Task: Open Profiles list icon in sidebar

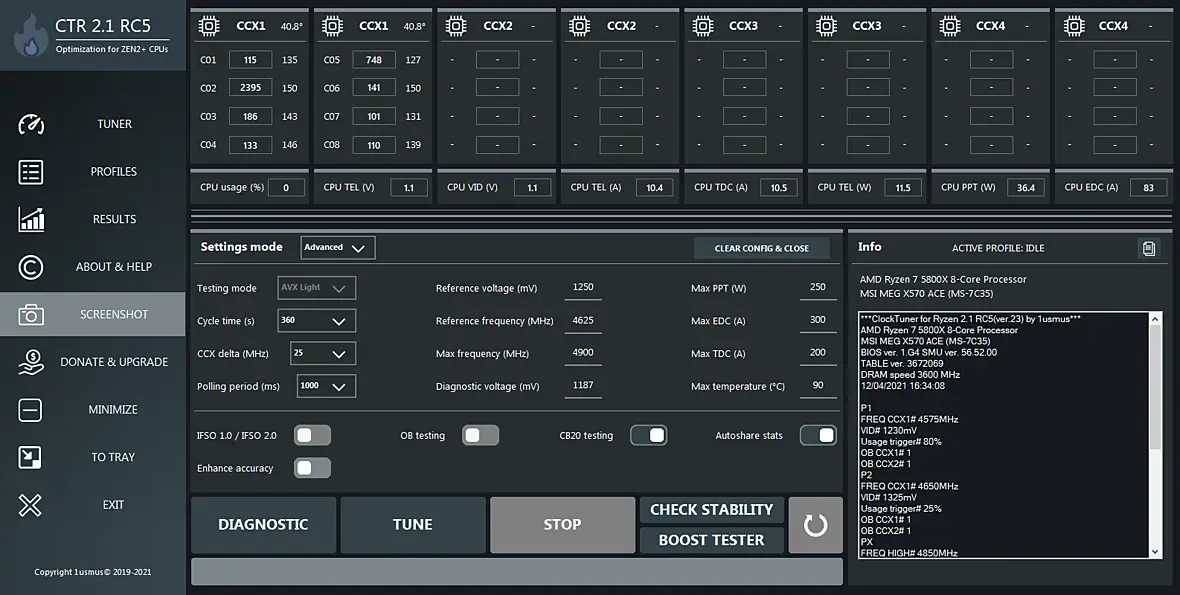Action: 31,172
